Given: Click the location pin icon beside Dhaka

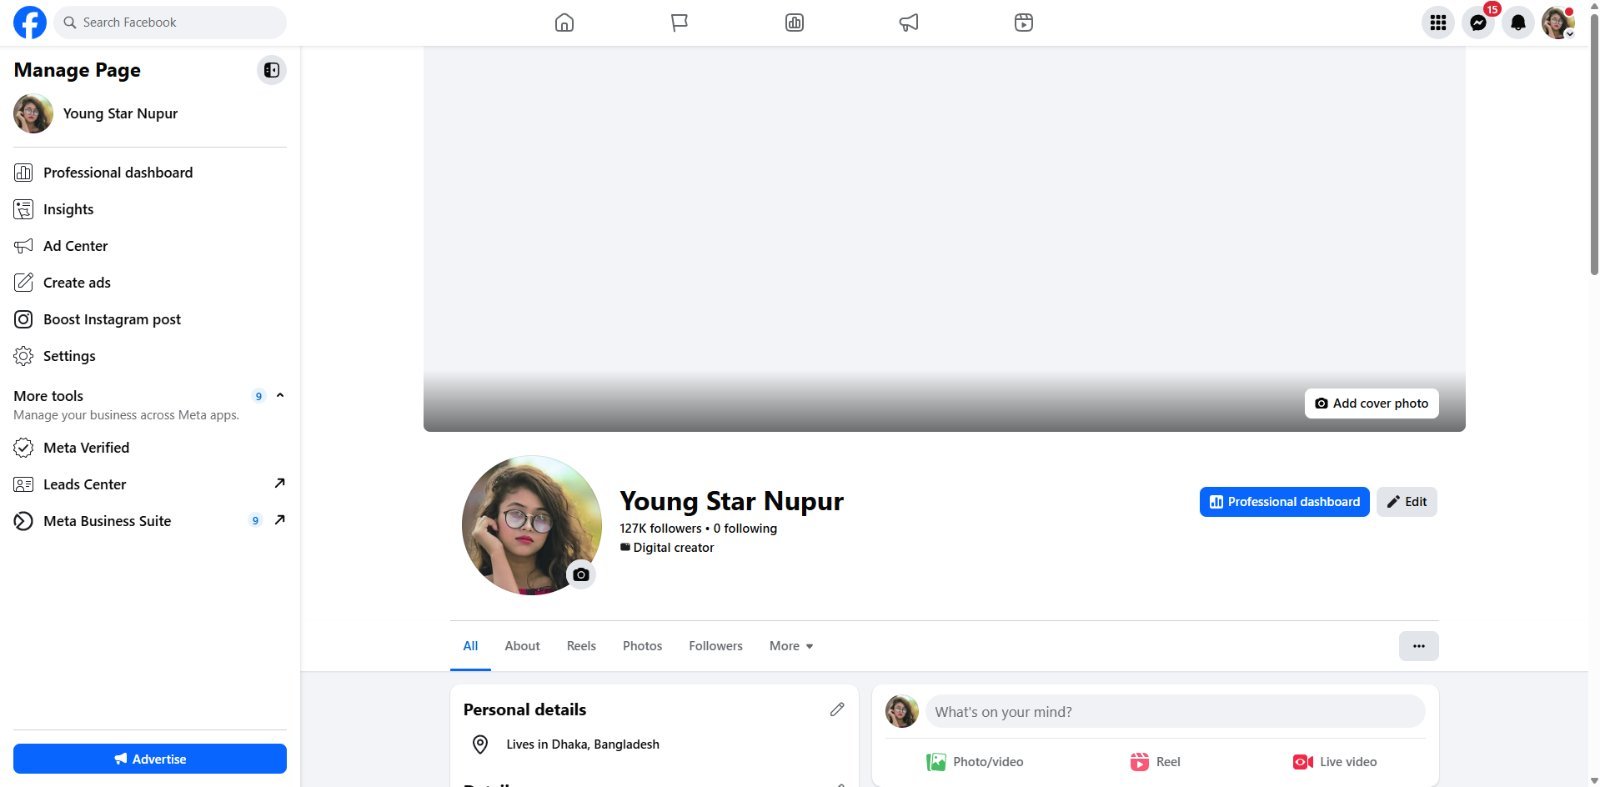Looking at the screenshot, I should (x=480, y=744).
